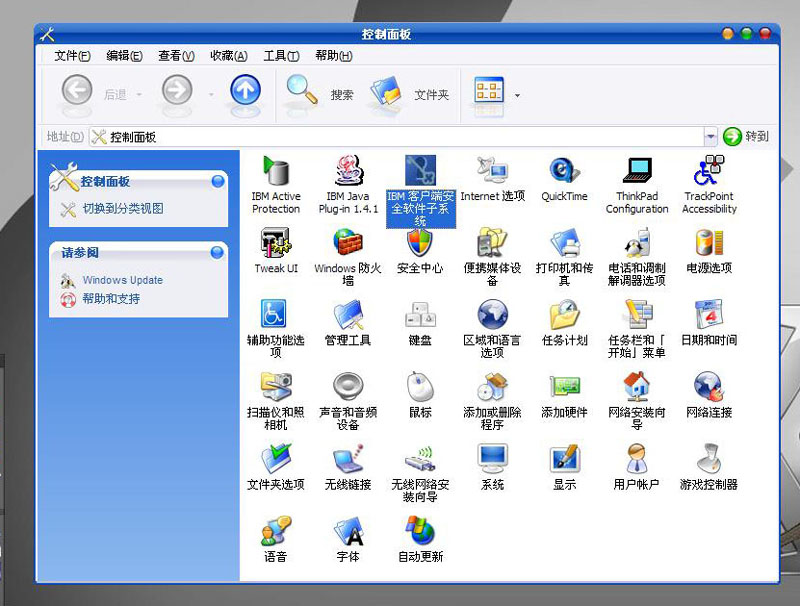Collapse the 控制面板 sidebar panel
The height and width of the screenshot is (606, 800).
(218, 181)
